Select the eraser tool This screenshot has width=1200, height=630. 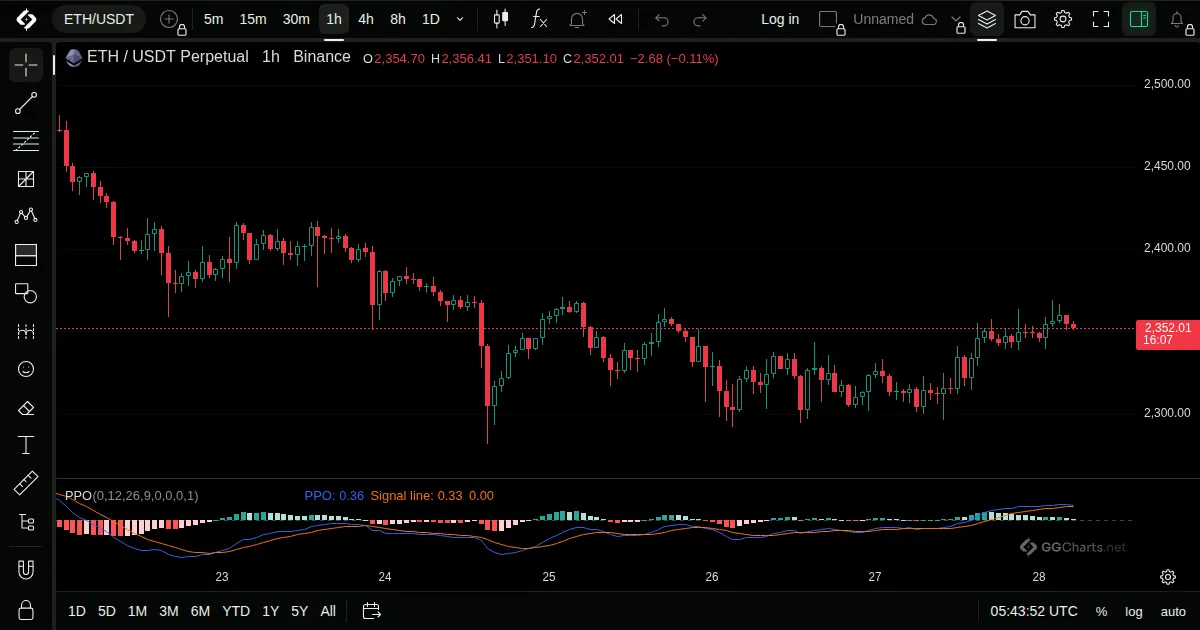(26, 407)
